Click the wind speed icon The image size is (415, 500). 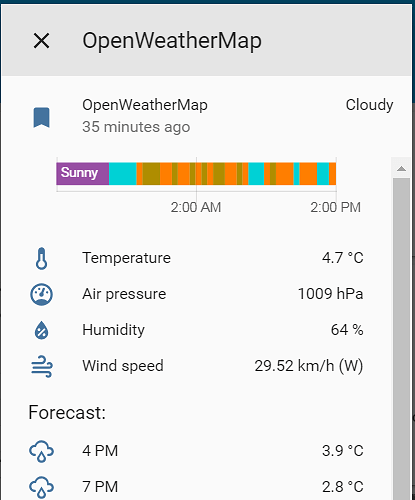(42, 366)
